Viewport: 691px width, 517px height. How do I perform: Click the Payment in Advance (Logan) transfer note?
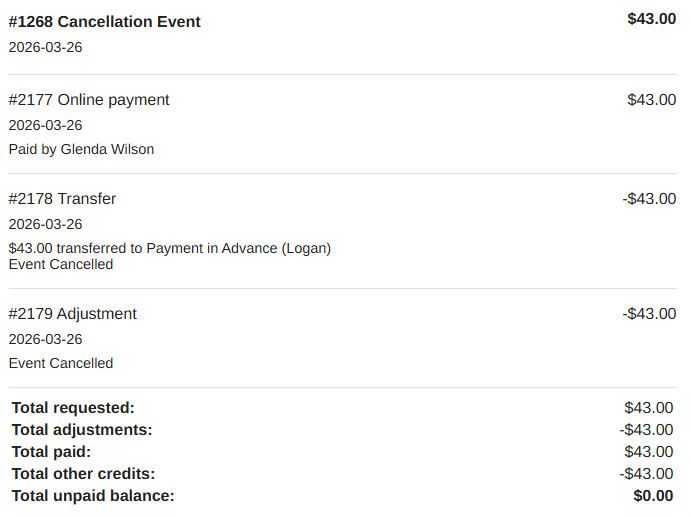[x=169, y=248]
